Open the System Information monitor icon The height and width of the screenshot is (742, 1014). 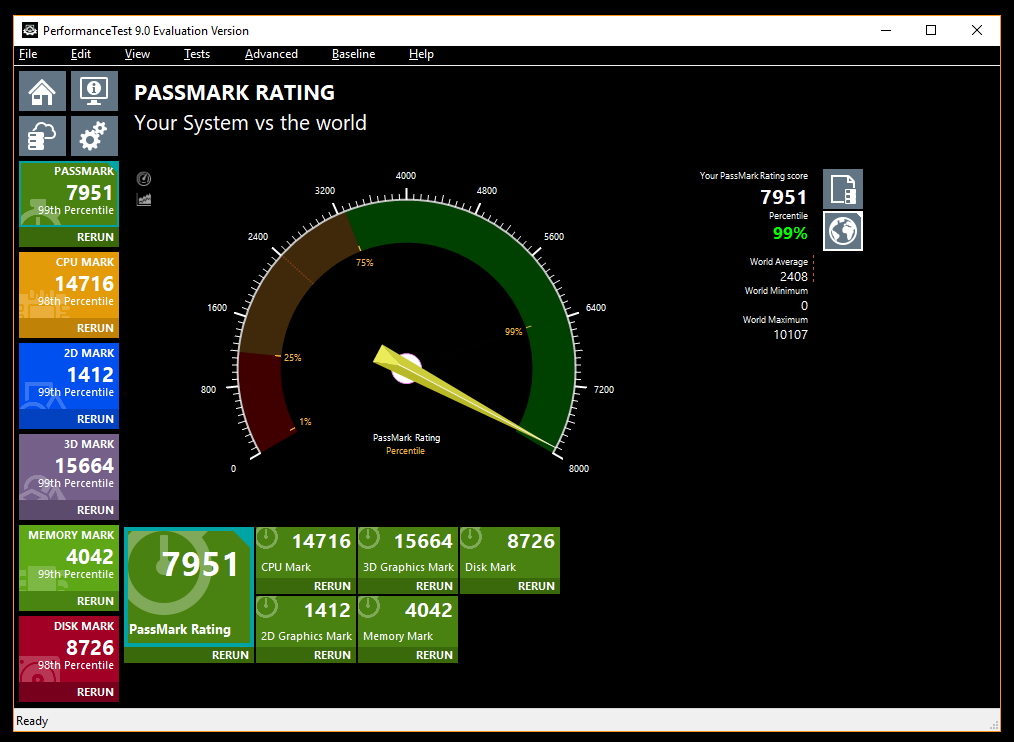(94, 91)
